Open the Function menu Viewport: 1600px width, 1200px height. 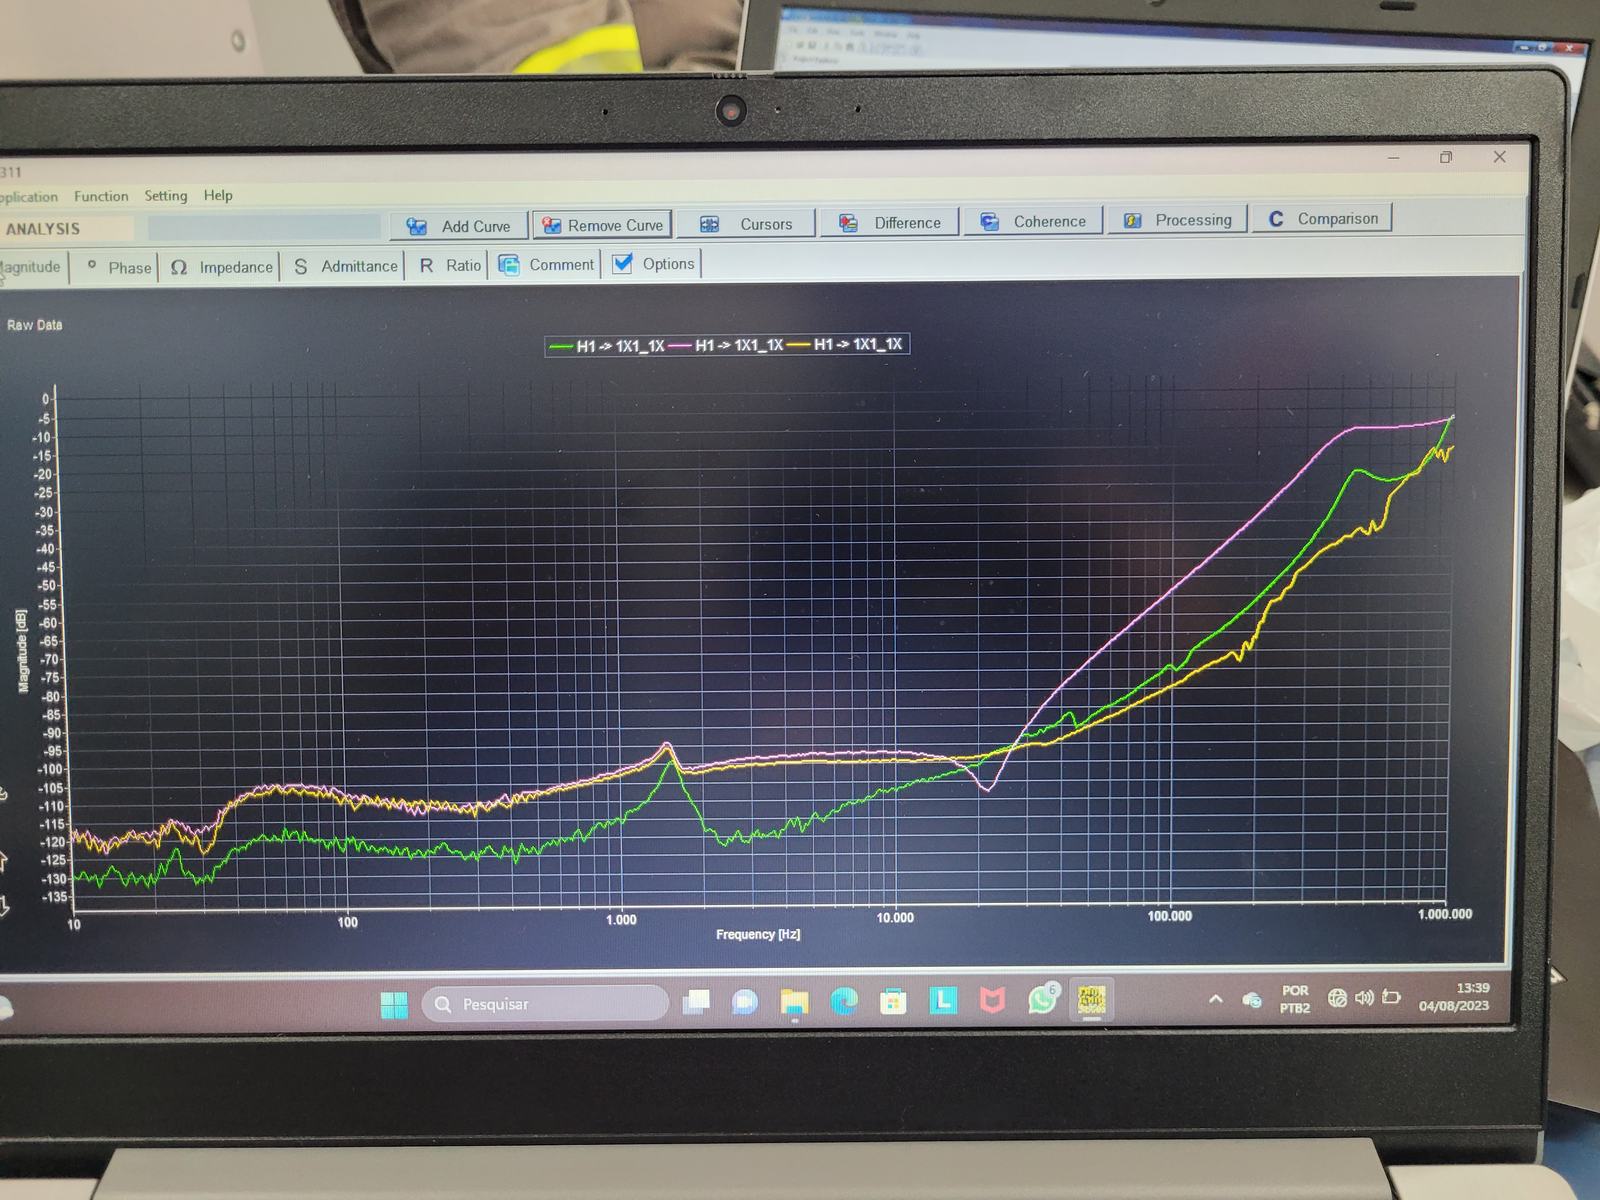[x=101, y=196]
